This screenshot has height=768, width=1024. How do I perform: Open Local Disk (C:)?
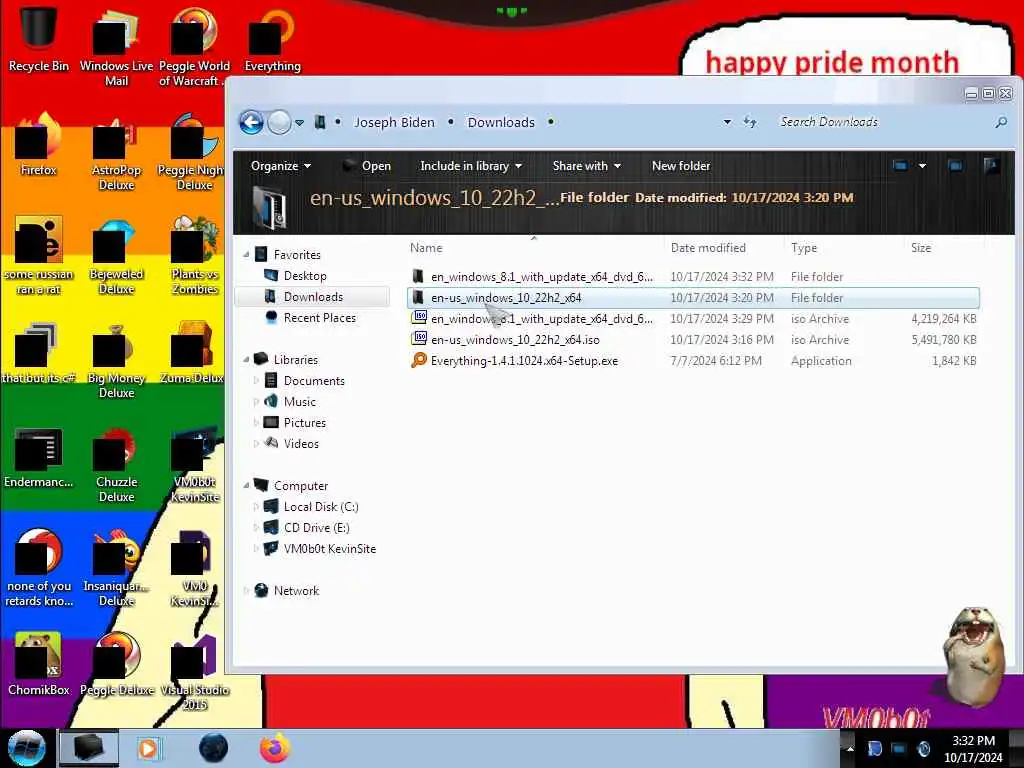coord(321,507)
